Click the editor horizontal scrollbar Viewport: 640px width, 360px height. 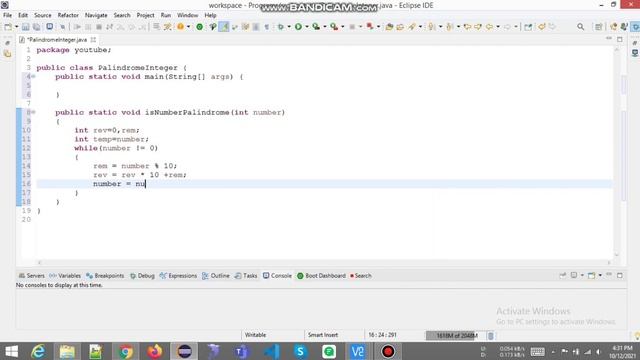tap(324, 263)
